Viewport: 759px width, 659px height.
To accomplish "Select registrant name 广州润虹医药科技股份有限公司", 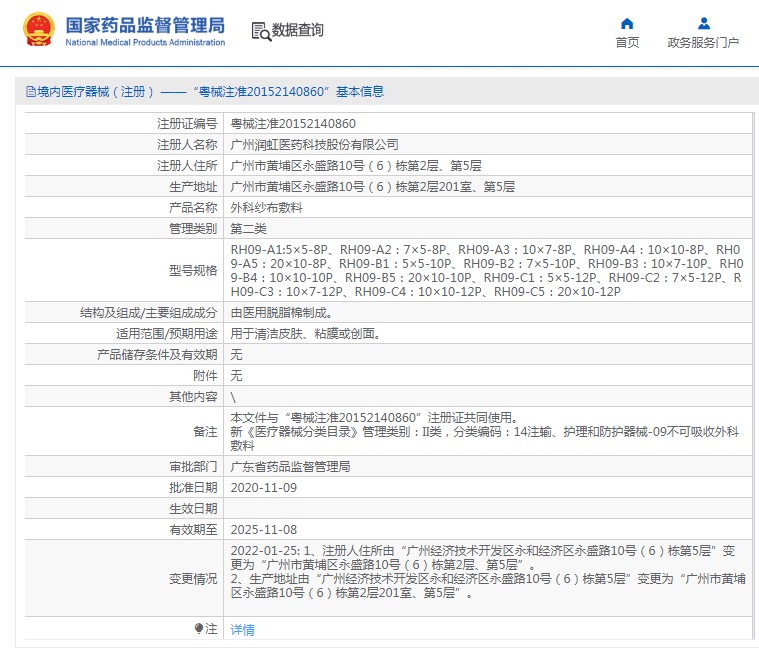I will point(314,145).
